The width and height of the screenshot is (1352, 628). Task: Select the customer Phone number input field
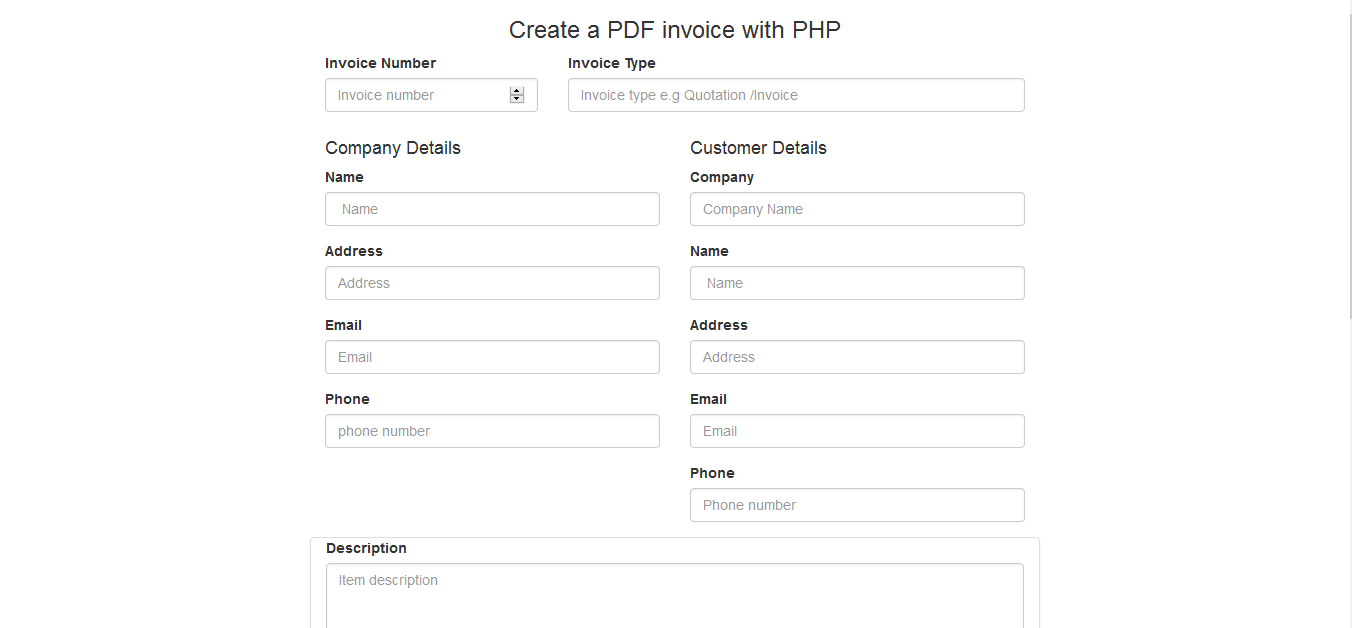(856, 504)
